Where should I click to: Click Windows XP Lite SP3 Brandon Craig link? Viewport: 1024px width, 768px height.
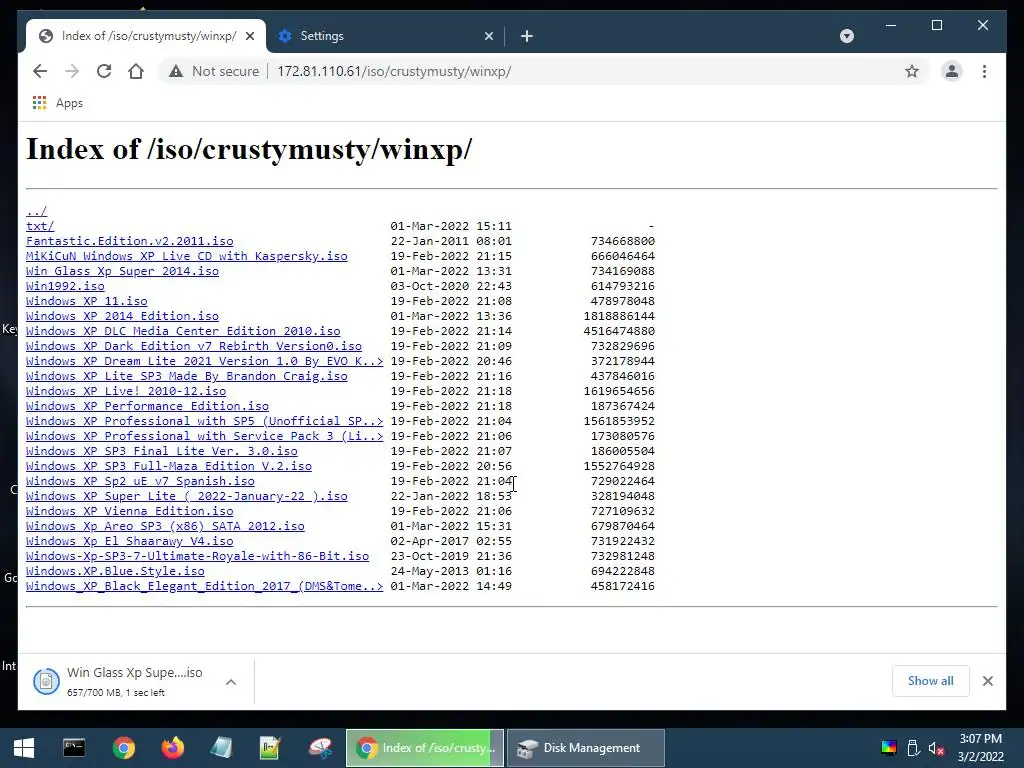coord(187,376)
